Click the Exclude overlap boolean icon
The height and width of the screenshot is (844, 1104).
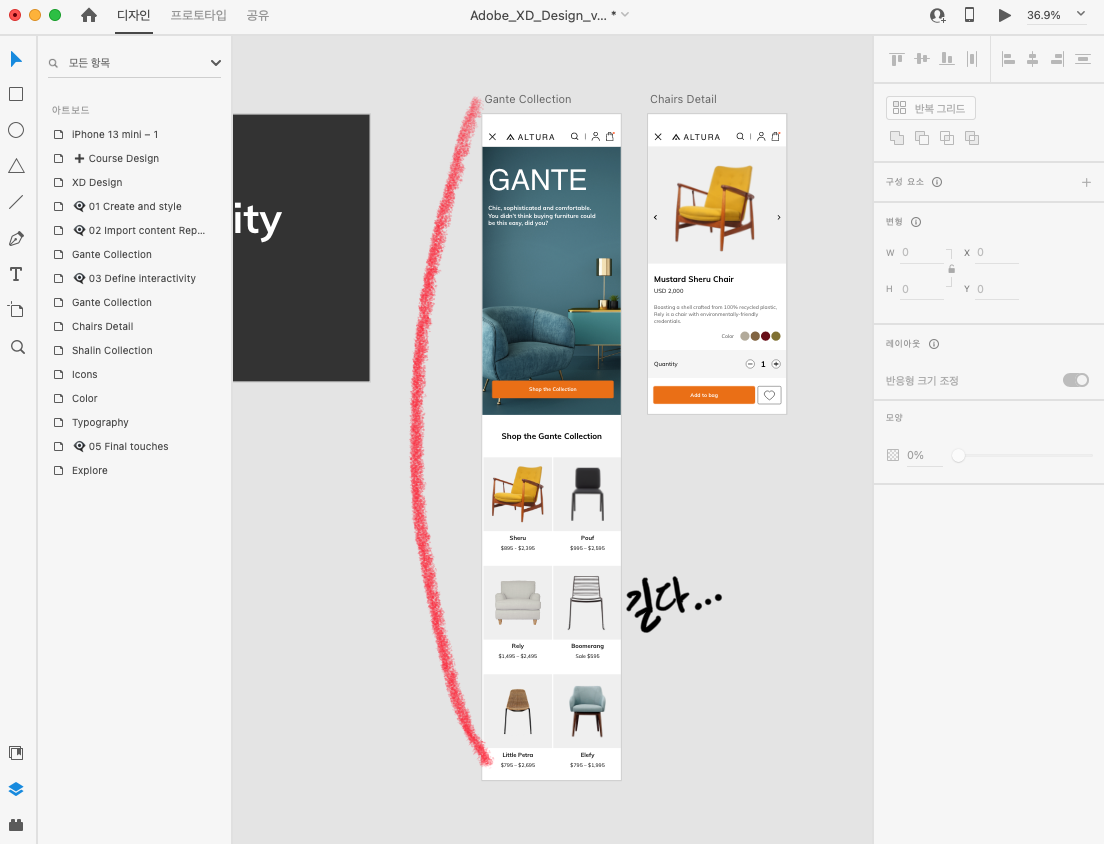(972, 138)
